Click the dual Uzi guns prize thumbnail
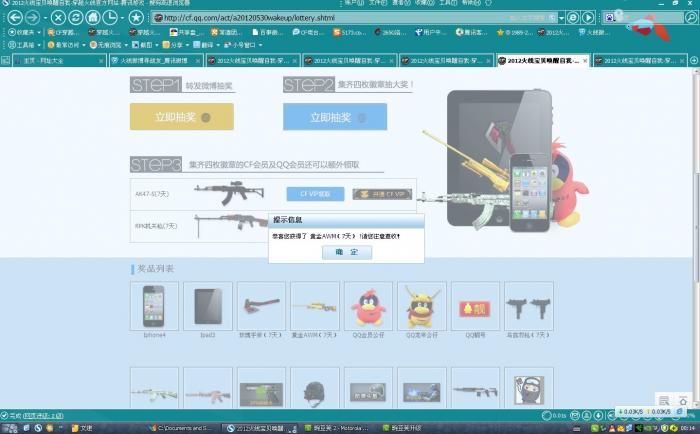This screenshot has width=700, height=434. tap(529, 306)
